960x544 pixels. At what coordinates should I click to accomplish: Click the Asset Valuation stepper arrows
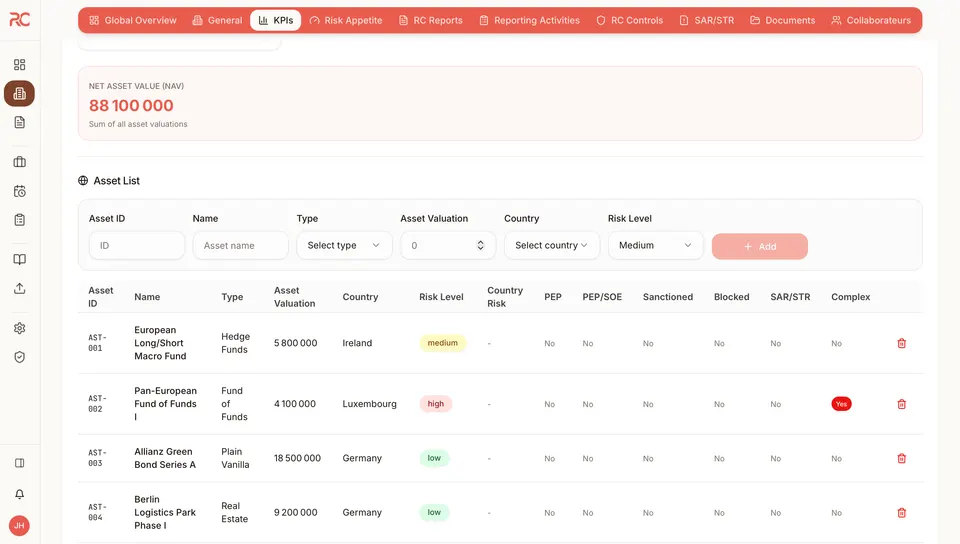[x=481, y=245]
